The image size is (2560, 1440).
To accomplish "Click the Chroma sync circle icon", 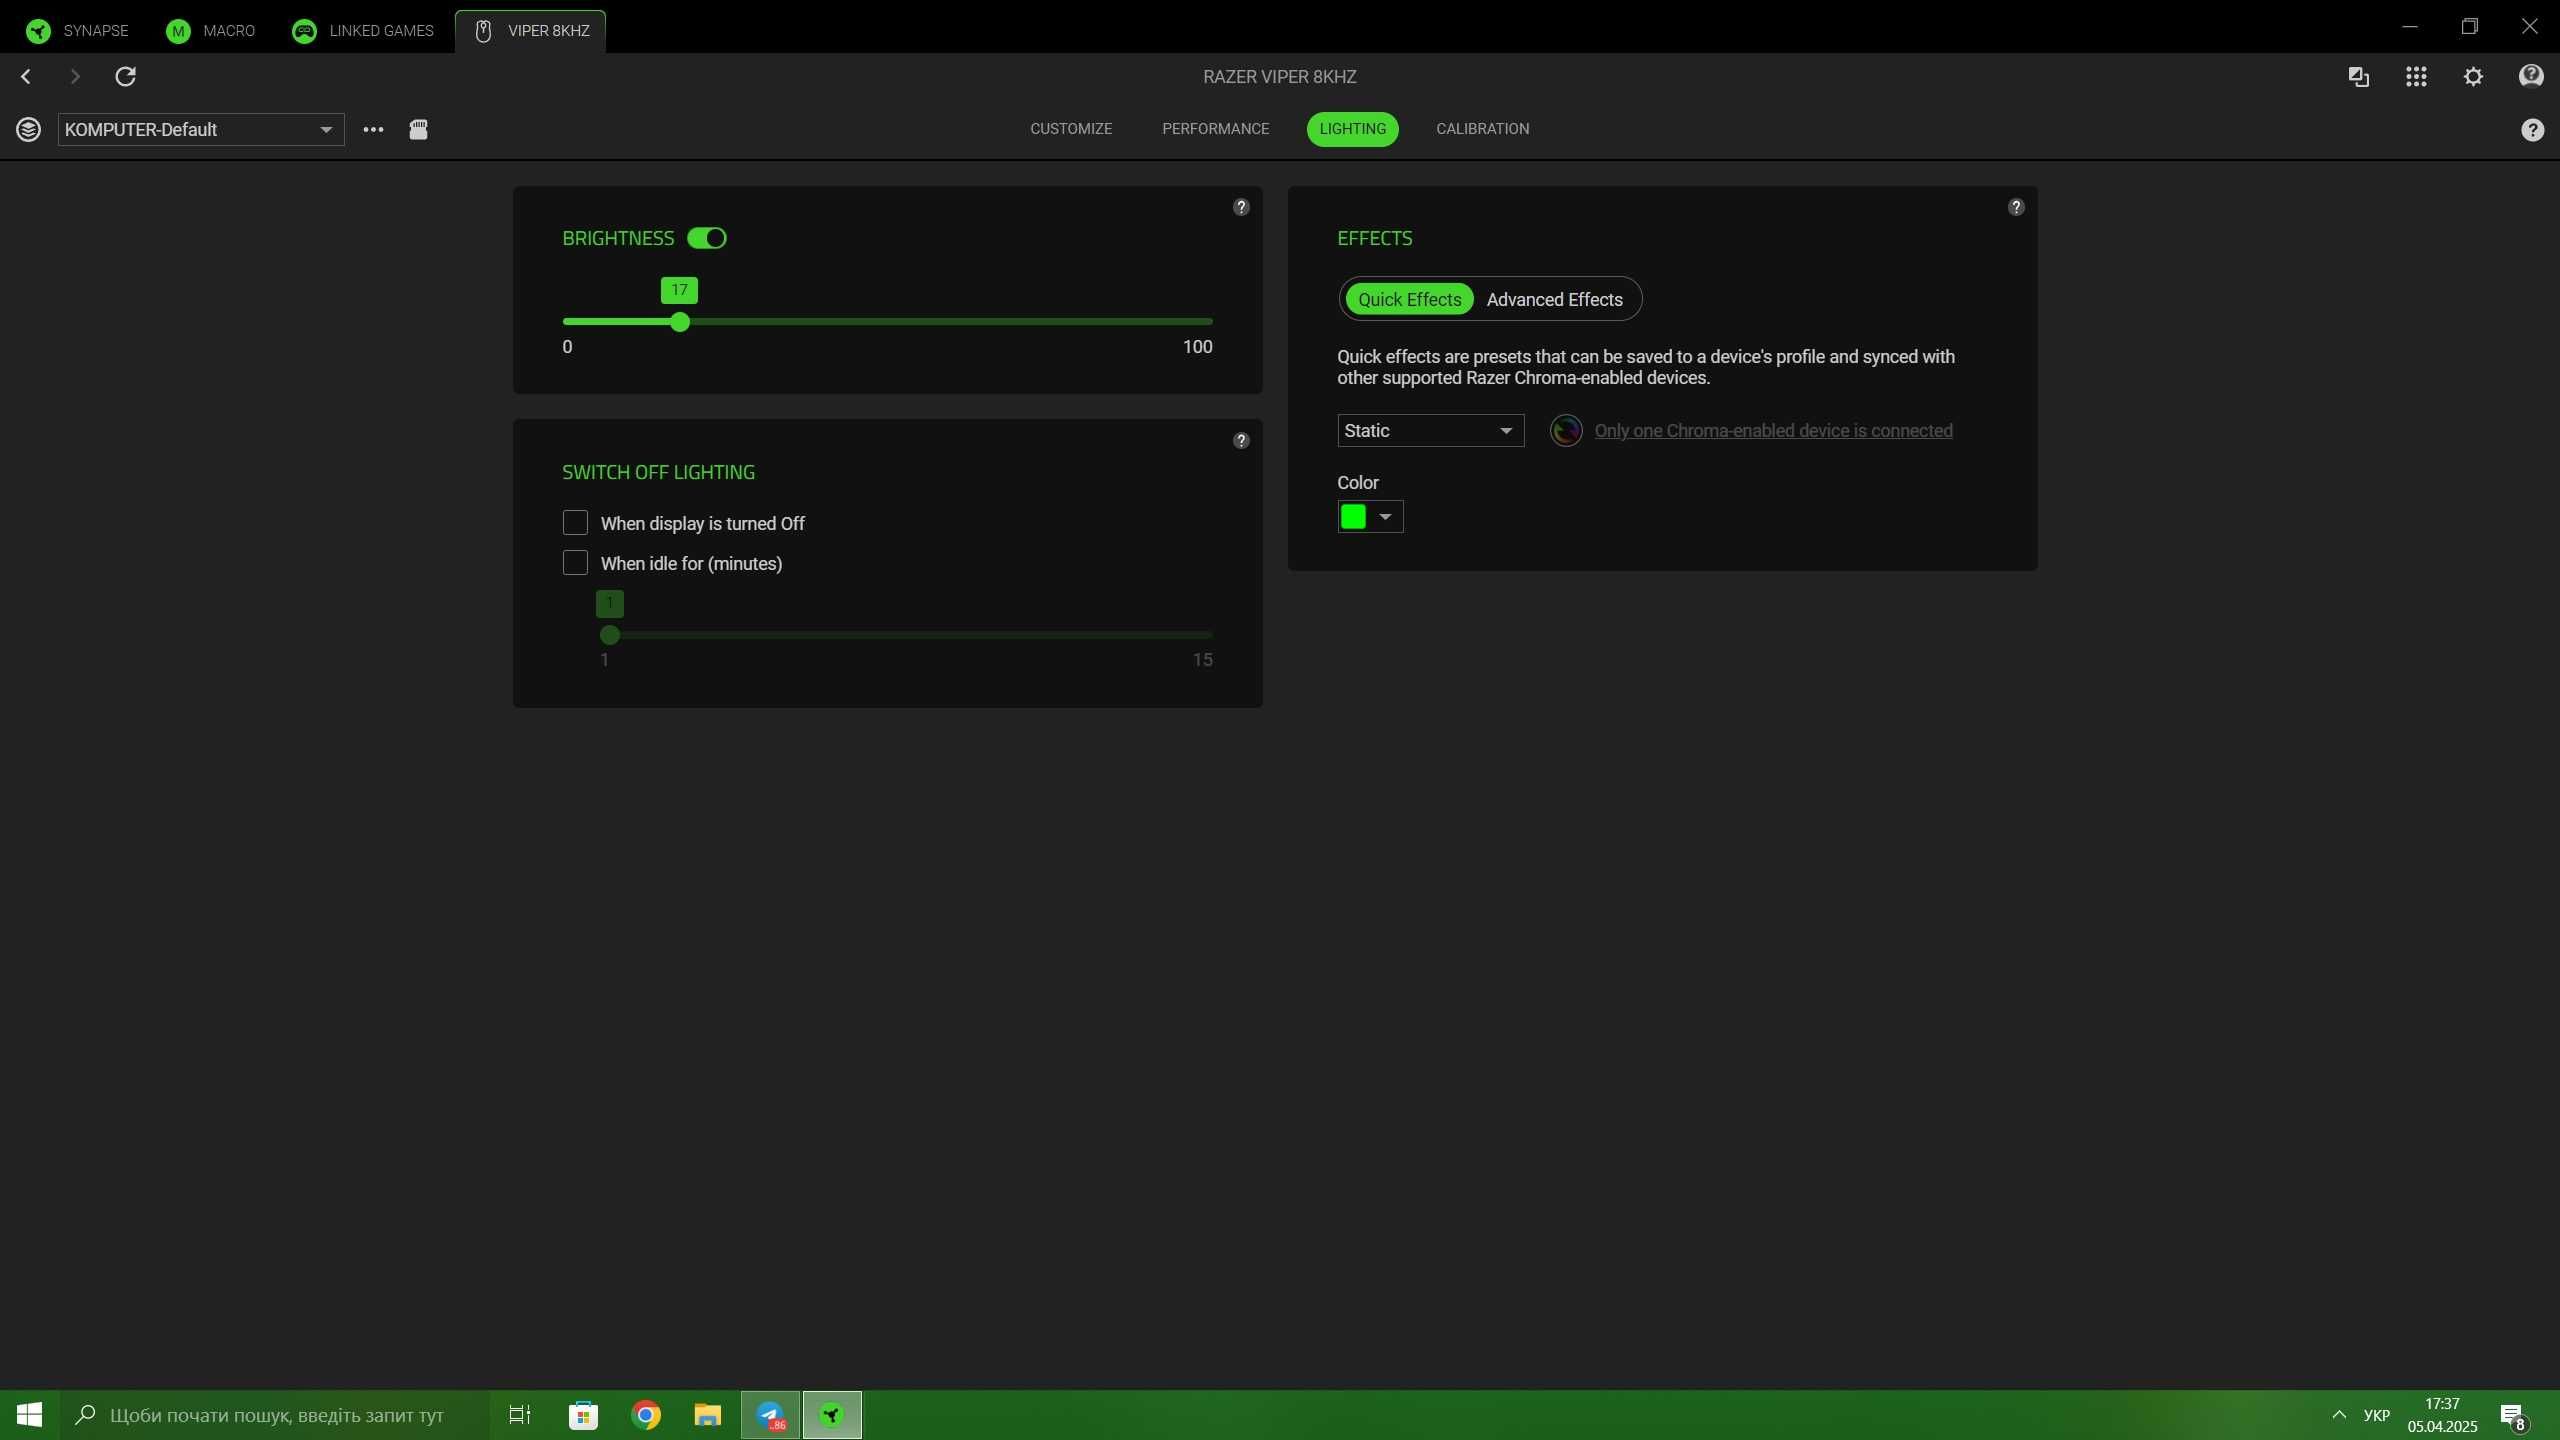I will pos(1566,430).
